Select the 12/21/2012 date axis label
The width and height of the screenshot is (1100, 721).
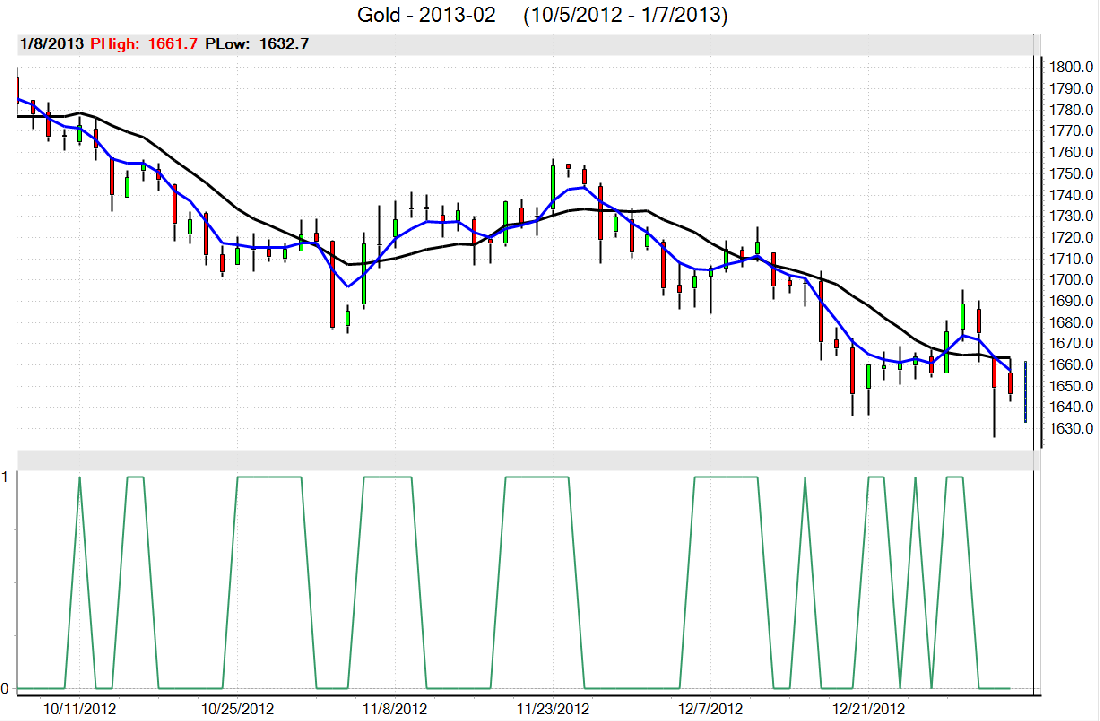coord(870,708)
